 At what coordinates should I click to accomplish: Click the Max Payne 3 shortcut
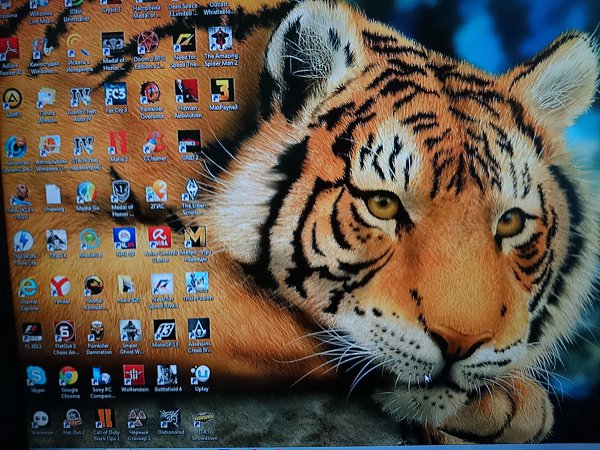(x=221, y=90)
